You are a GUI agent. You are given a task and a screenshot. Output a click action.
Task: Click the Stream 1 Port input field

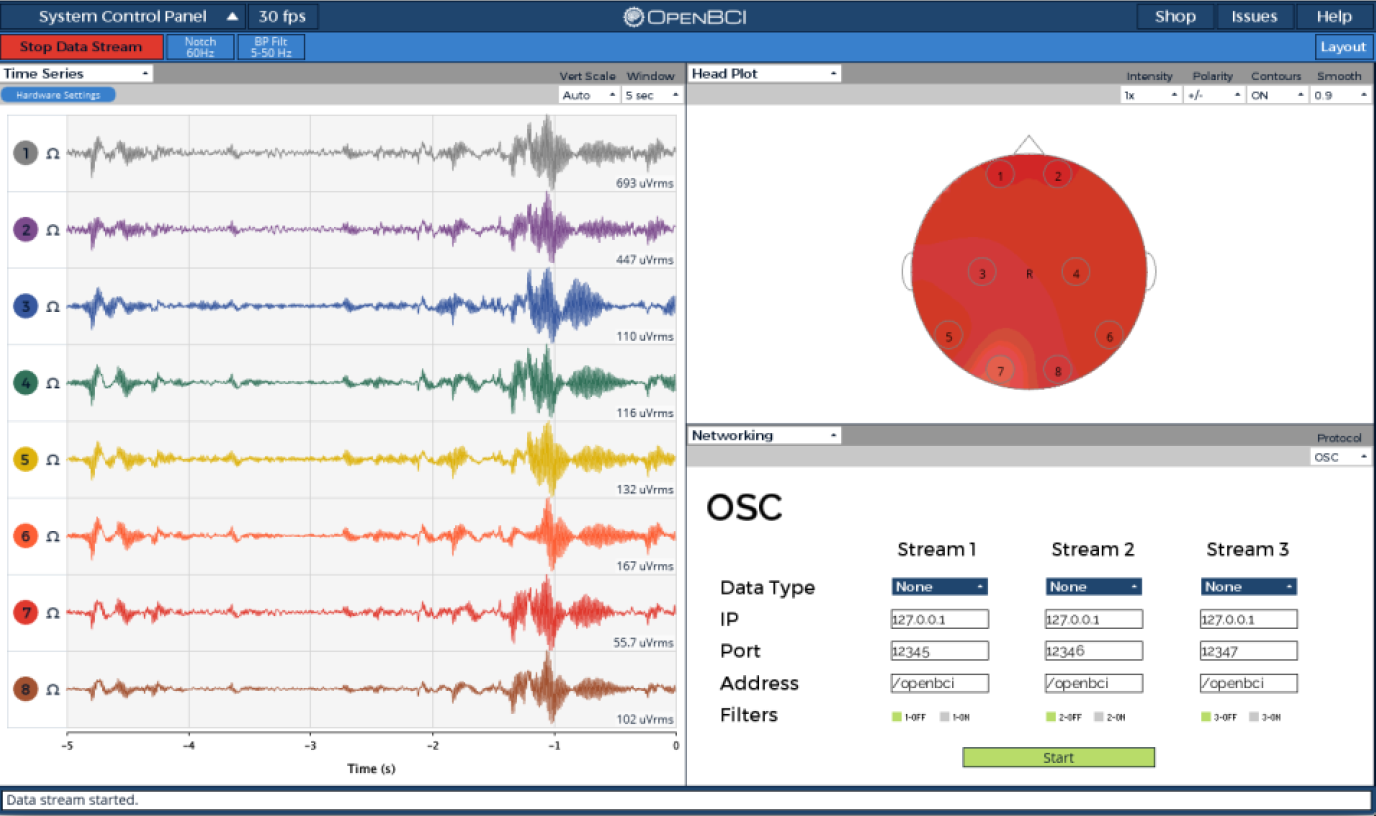click(x=939, y=651)
